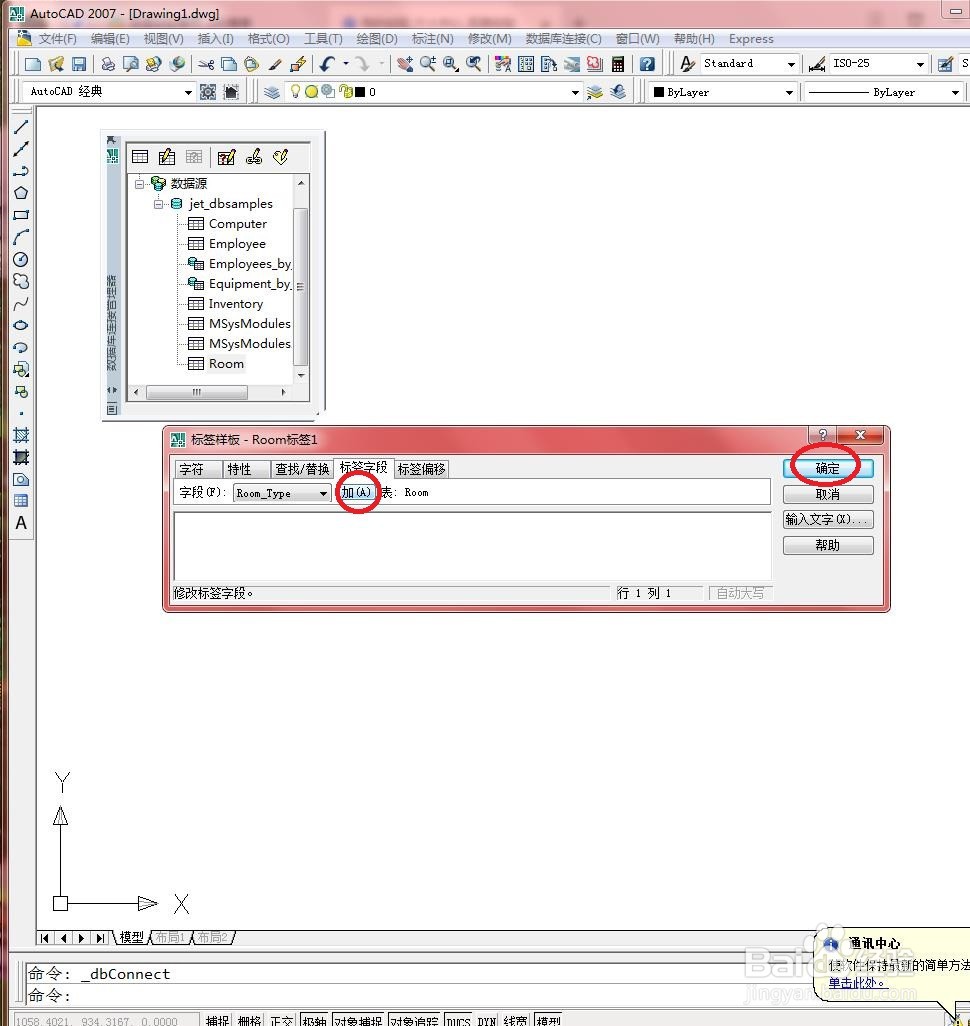Click the 取消 button in dialog

[x=827, y=494]
